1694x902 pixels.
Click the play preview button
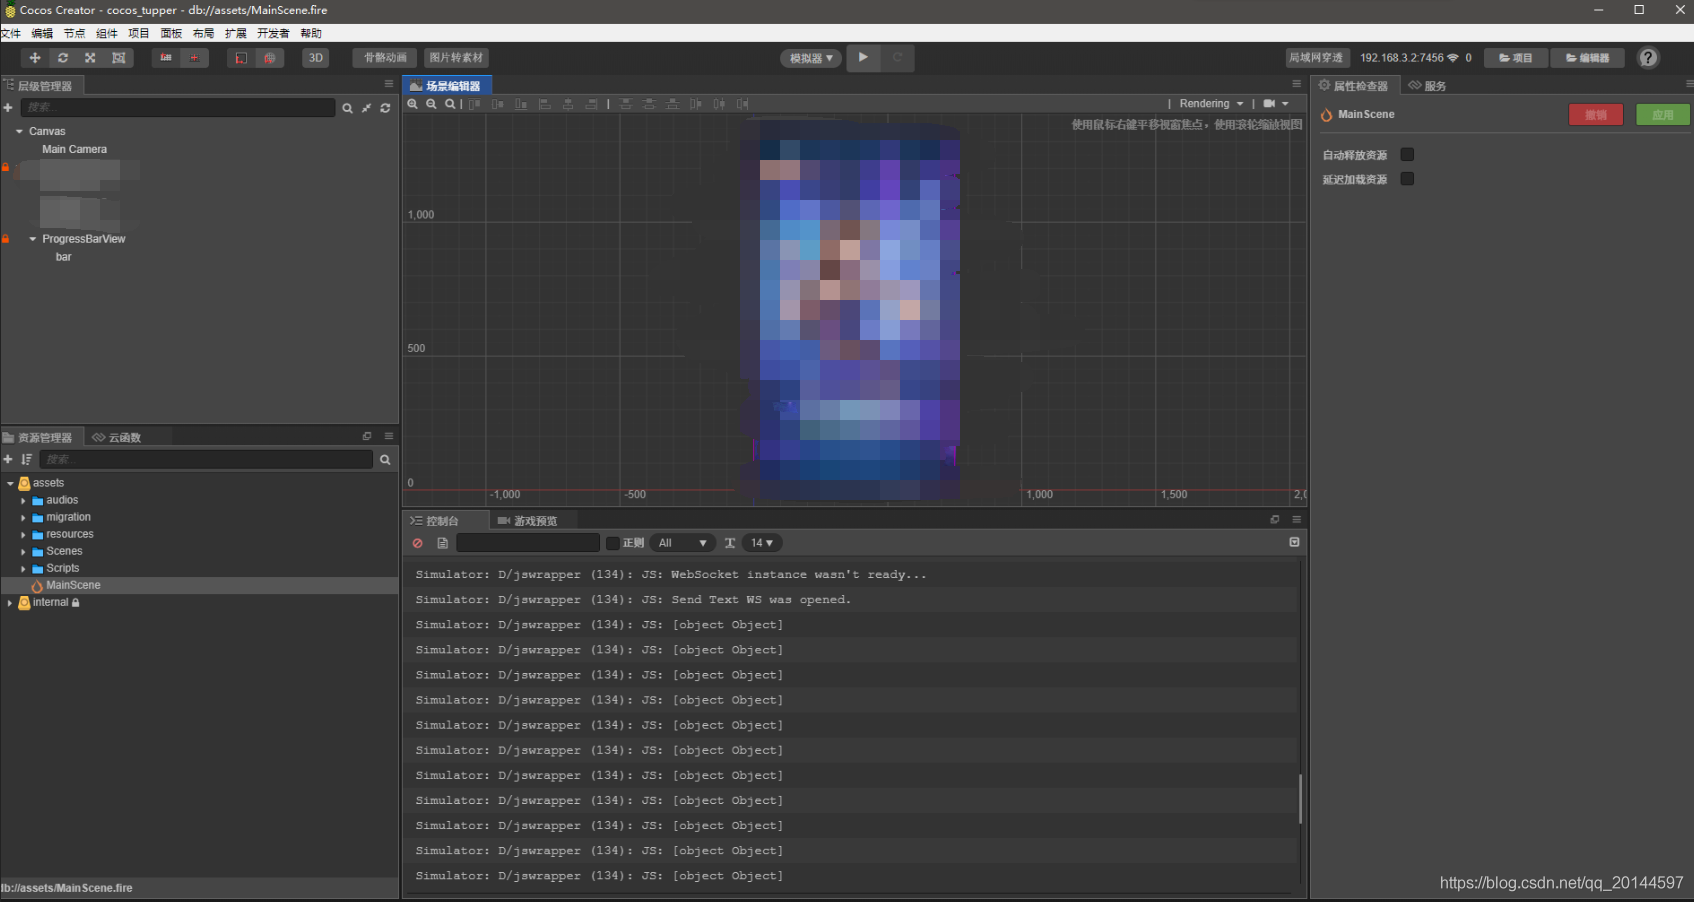(x=863, y=57)
